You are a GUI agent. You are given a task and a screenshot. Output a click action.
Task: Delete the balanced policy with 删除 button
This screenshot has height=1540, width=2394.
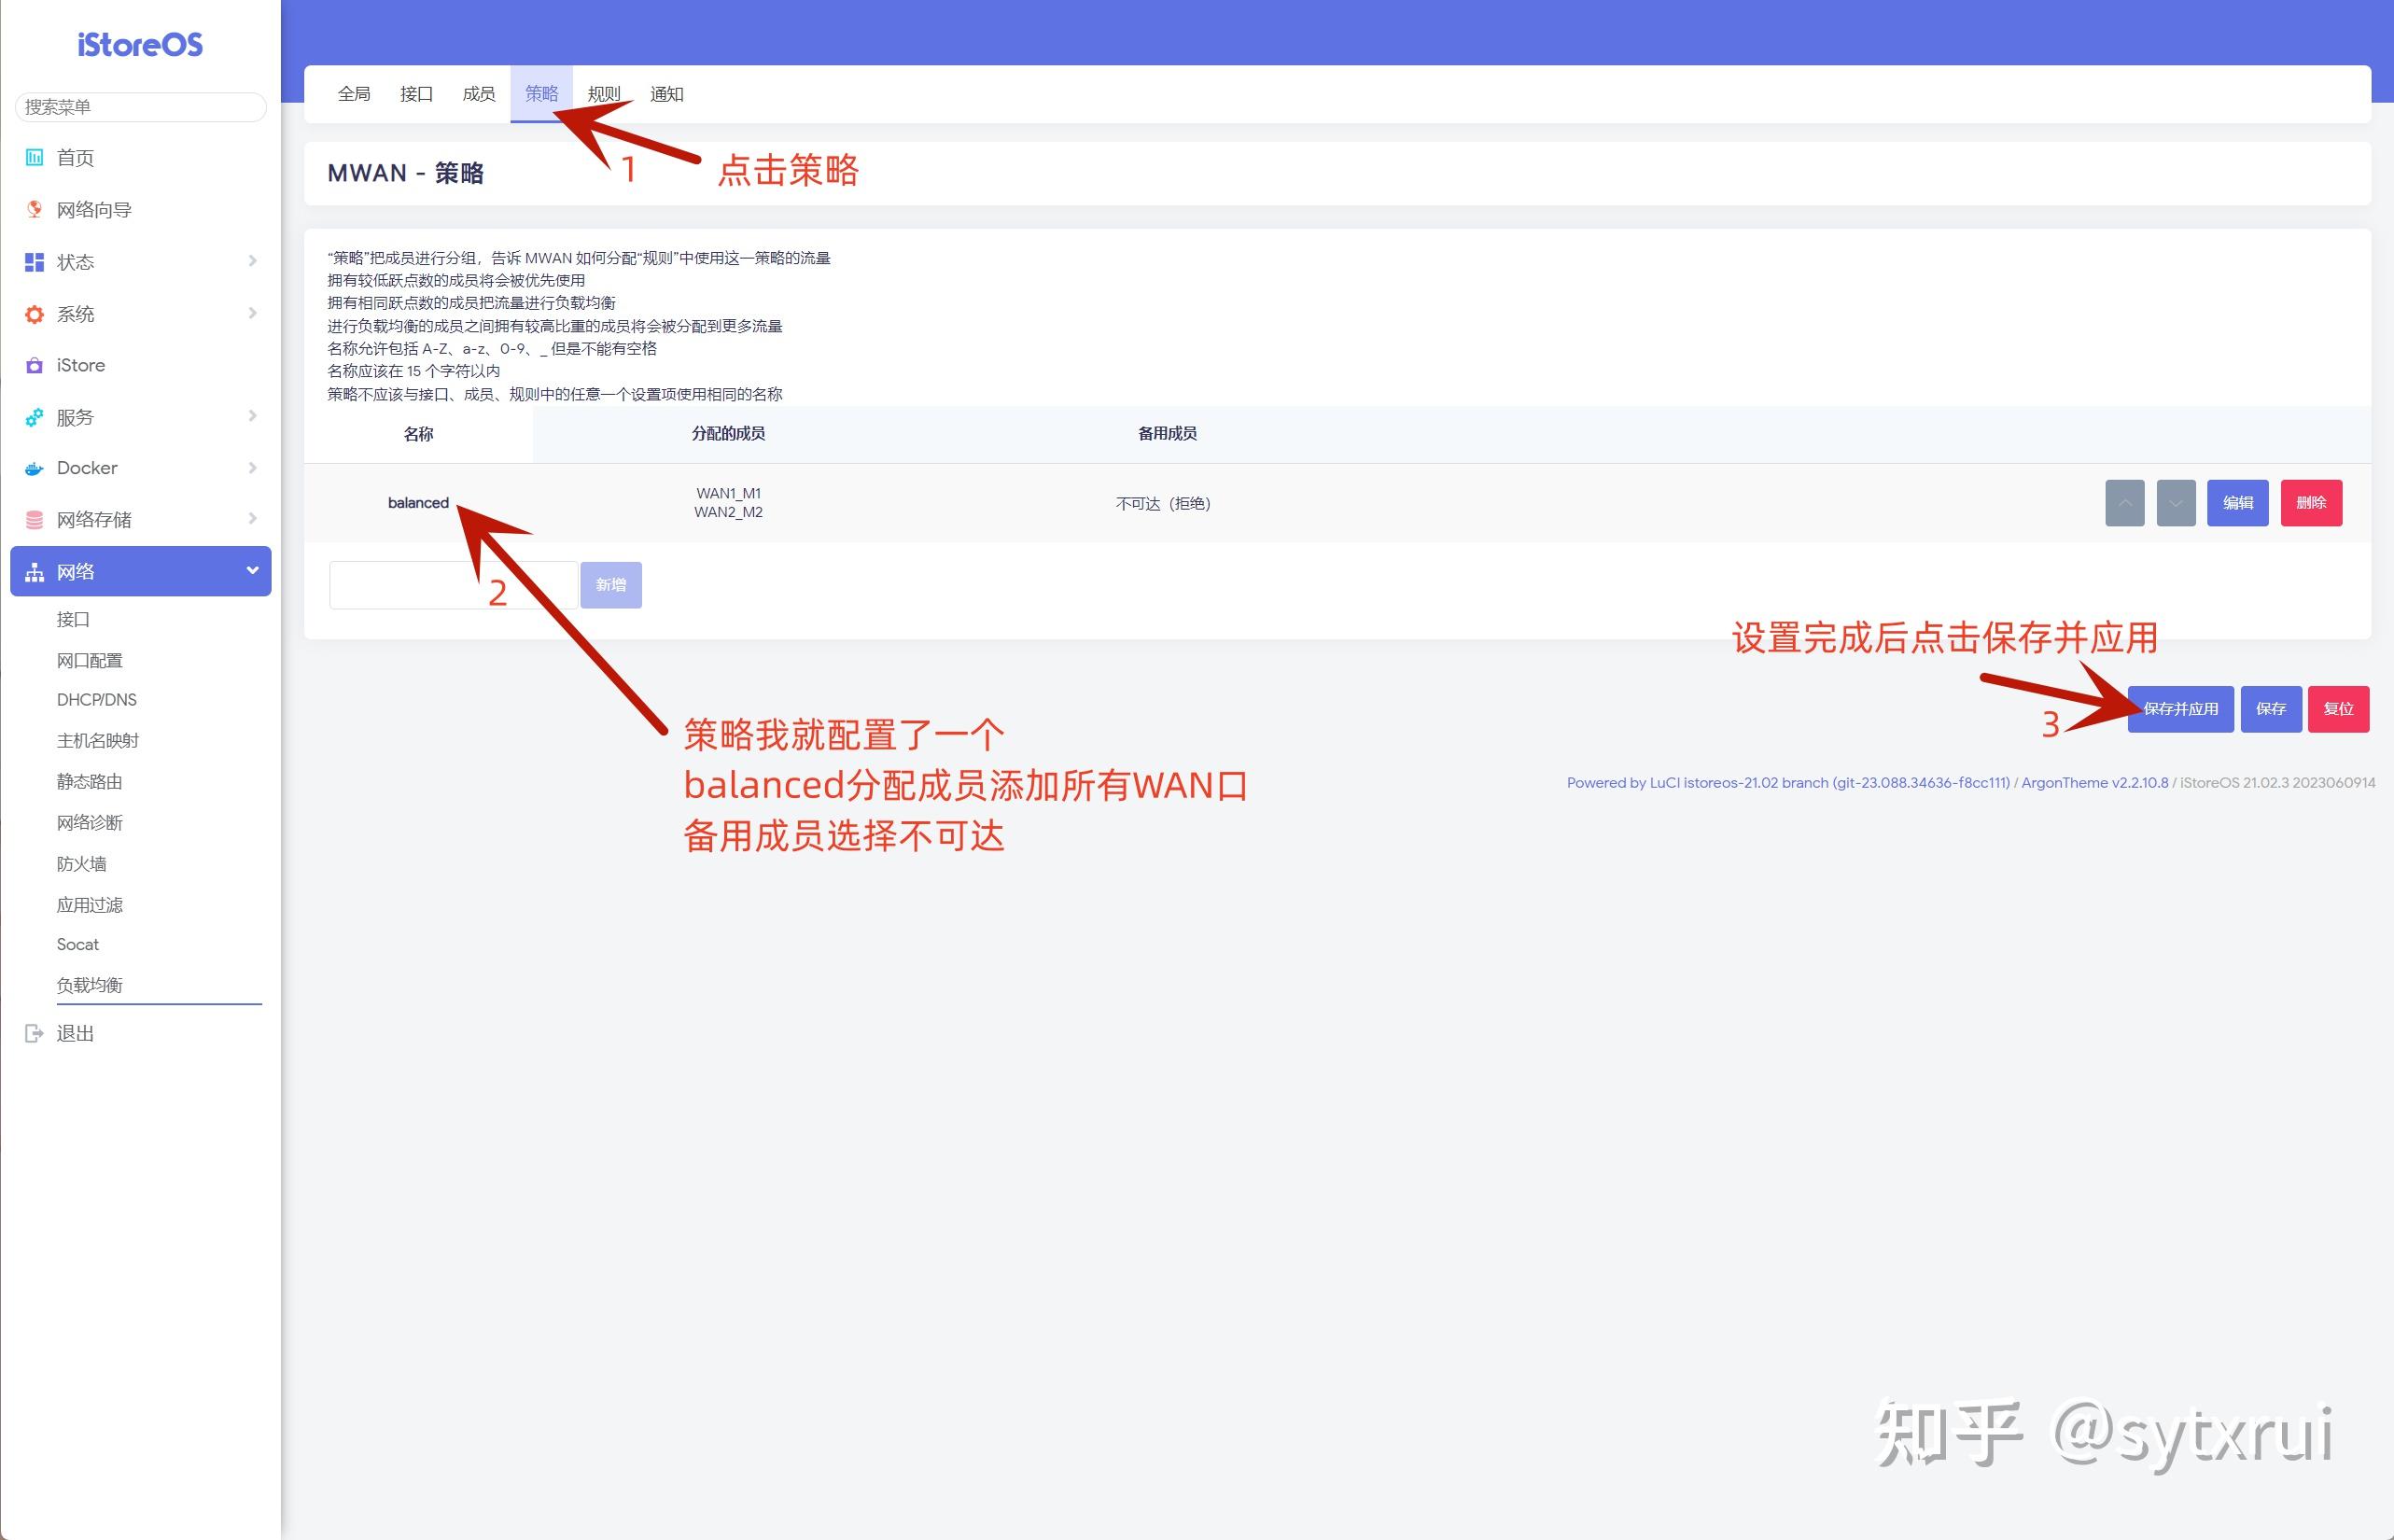click(x=2310, y=503)
